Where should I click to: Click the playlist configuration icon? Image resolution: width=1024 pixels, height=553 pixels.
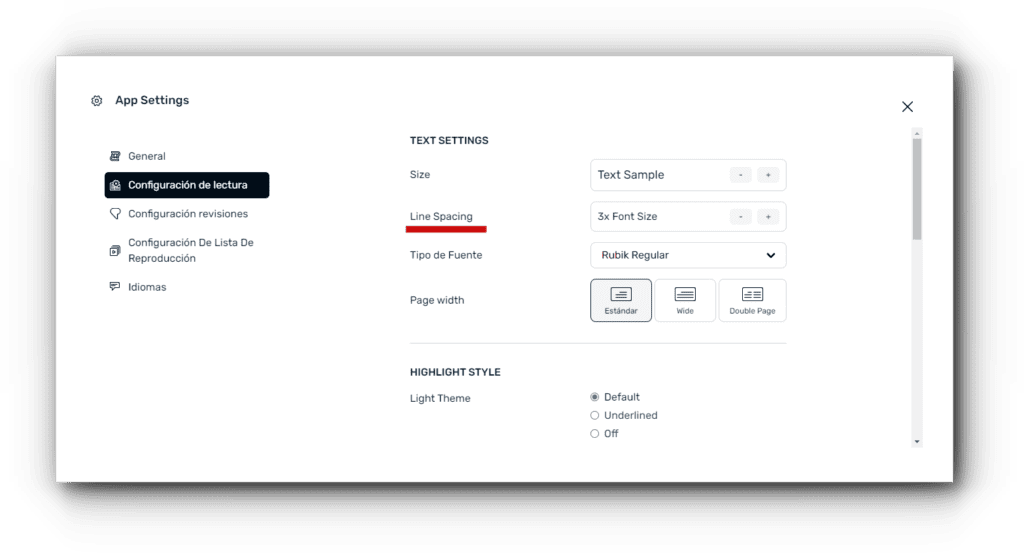pos(115,250)
